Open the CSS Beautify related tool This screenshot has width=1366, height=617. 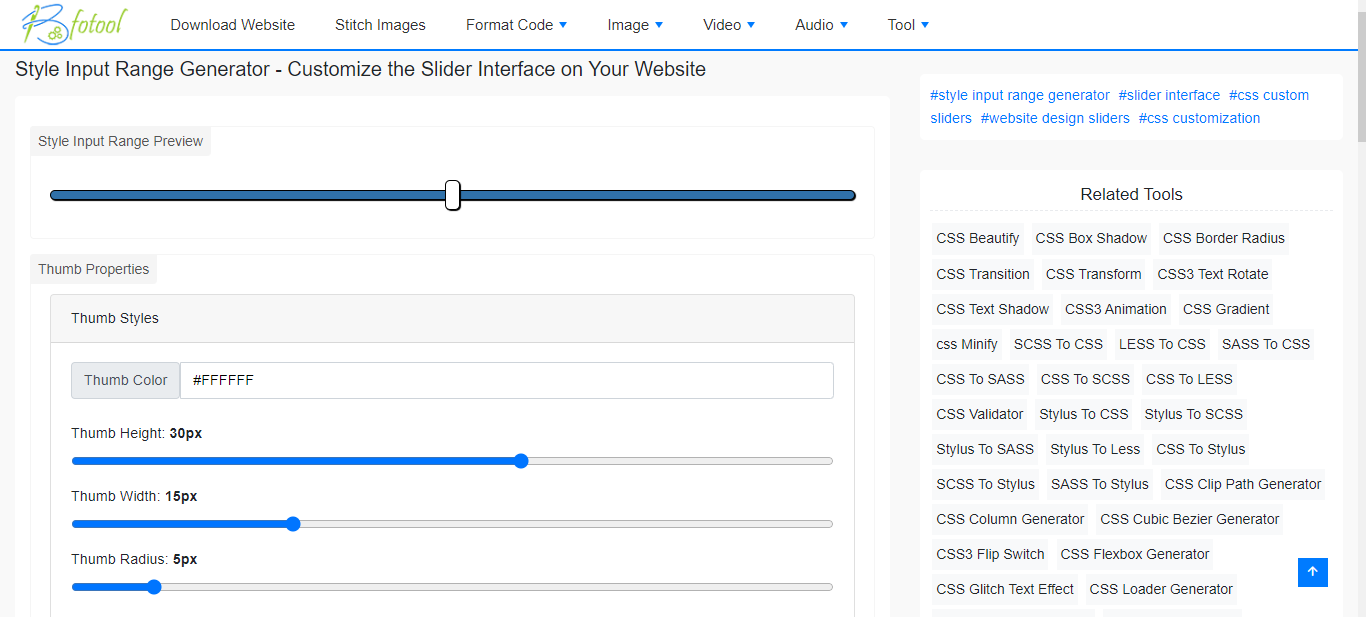click(977, 238)
